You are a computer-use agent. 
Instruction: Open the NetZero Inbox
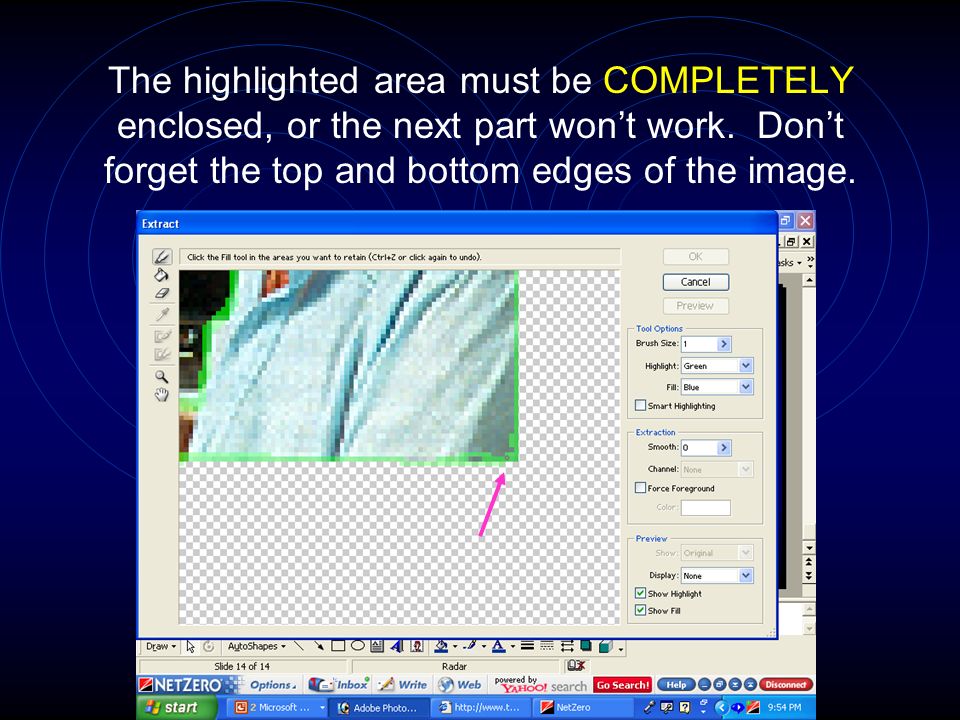click(339, 685)
